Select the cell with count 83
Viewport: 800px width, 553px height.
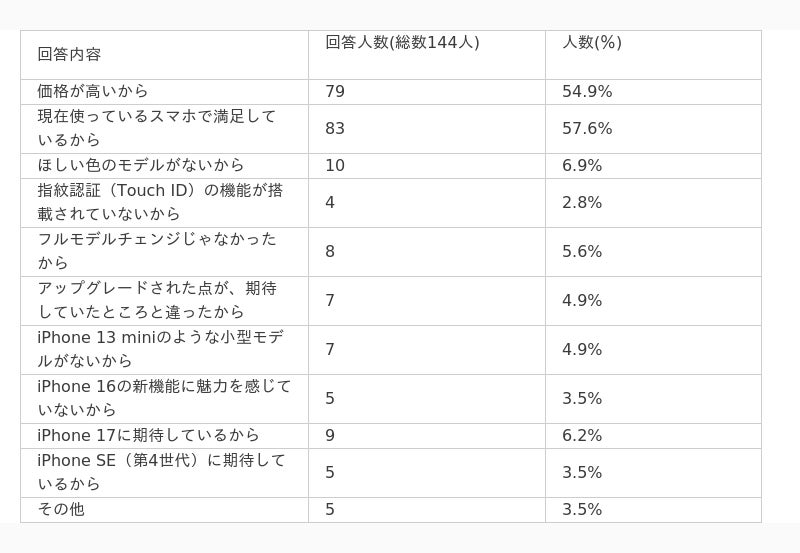click(x=335, y=129)
